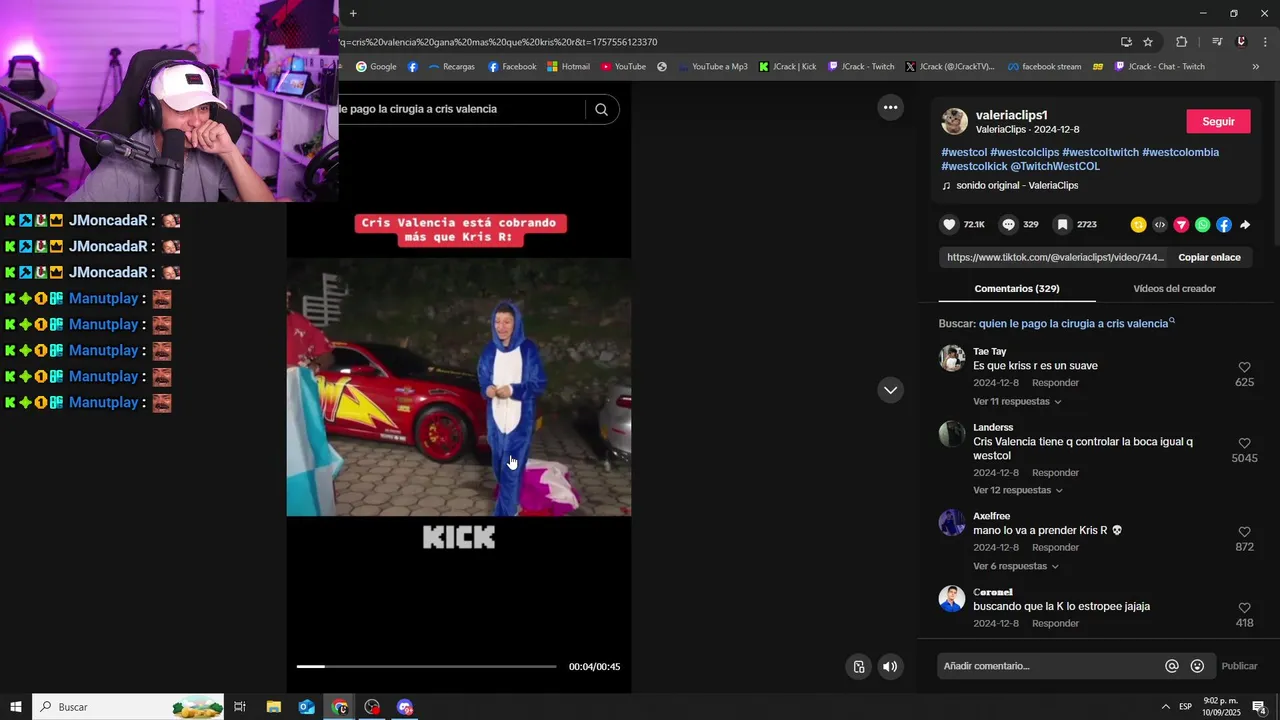Open the JCrack | Kick bookmark

[788, 67]
